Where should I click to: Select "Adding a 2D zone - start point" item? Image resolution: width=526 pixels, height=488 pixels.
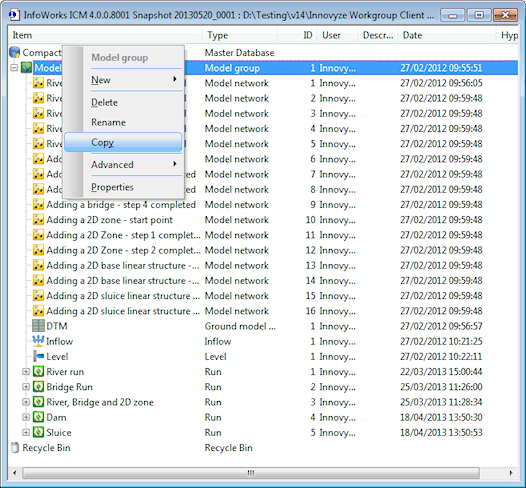click(x=109, y=220)
